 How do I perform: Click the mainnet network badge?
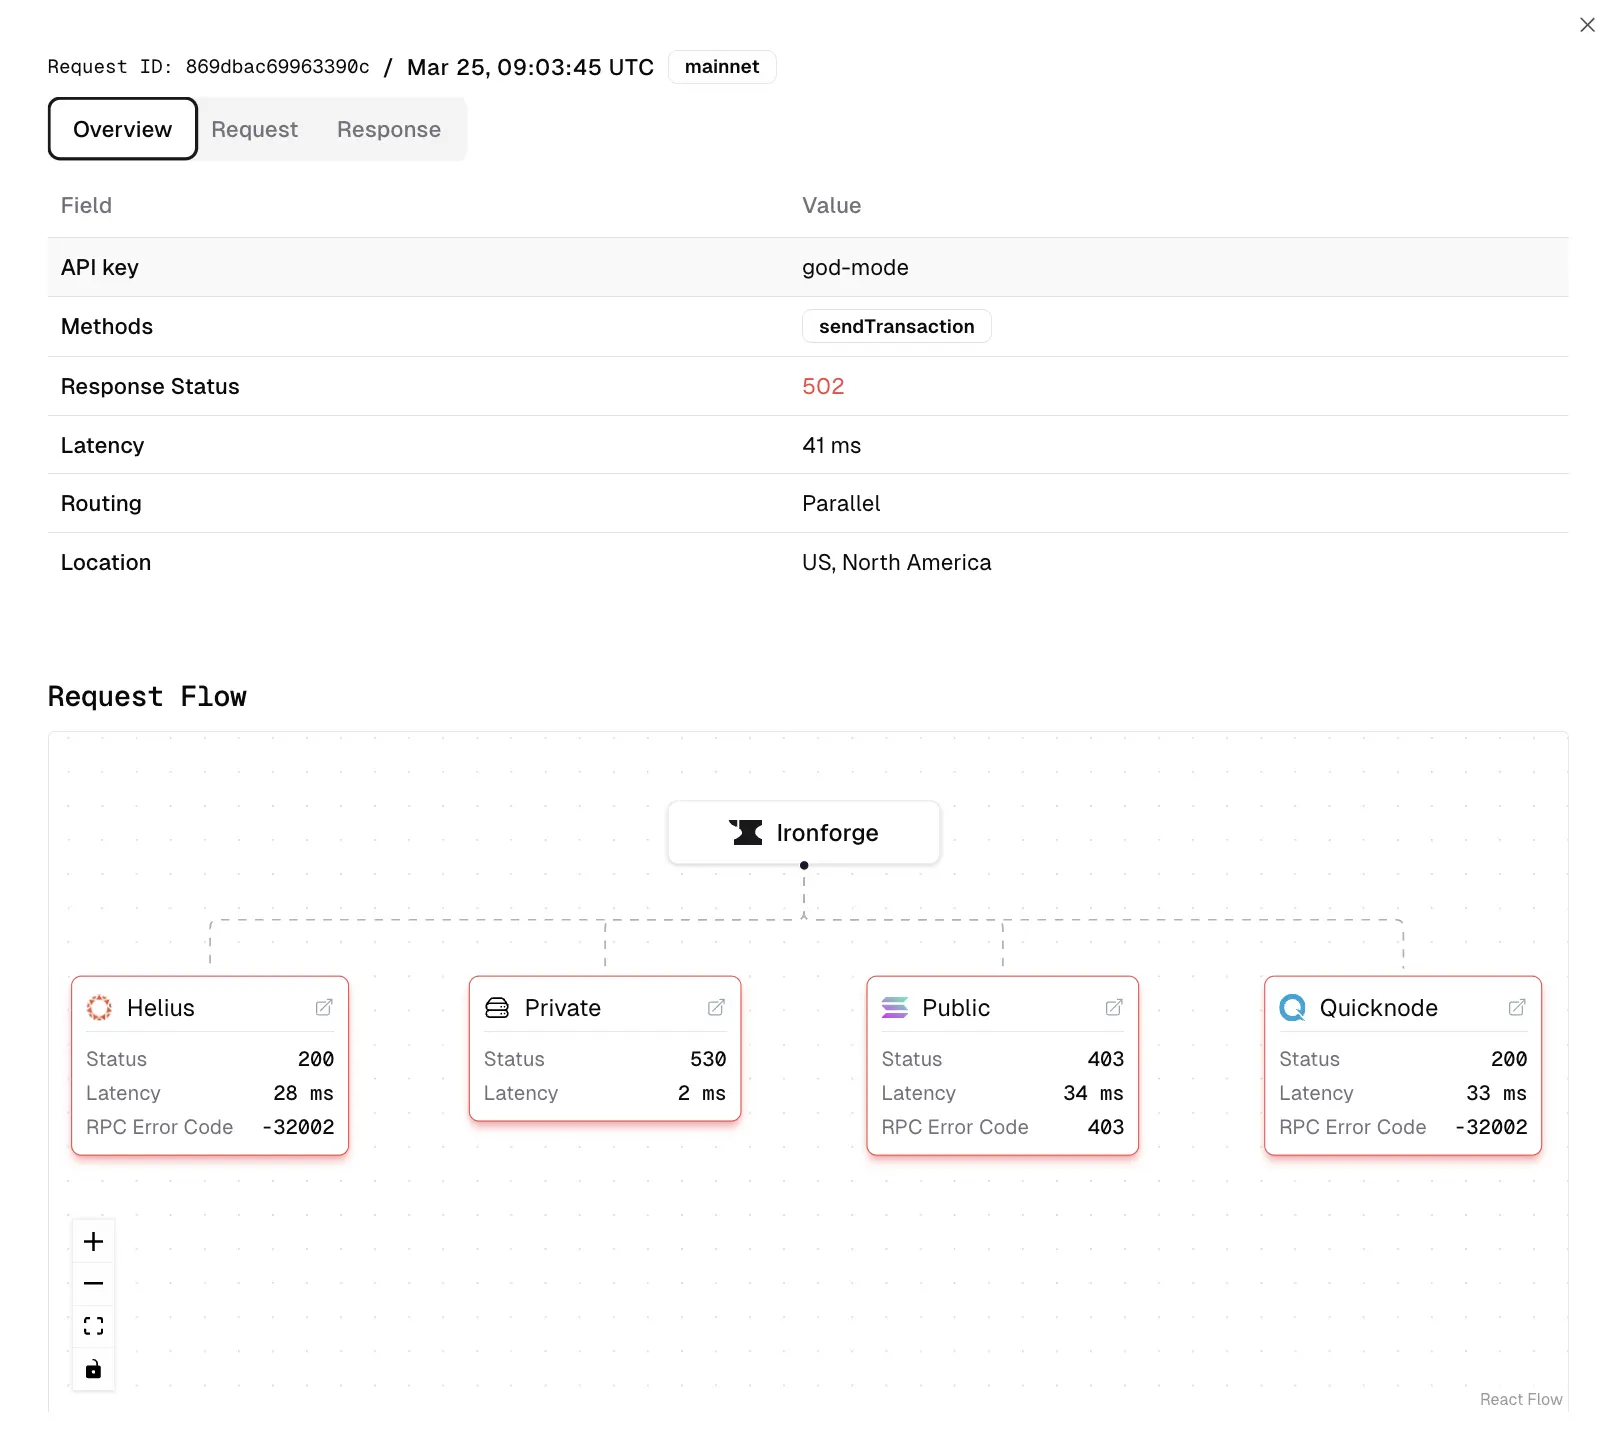(721, 67)
